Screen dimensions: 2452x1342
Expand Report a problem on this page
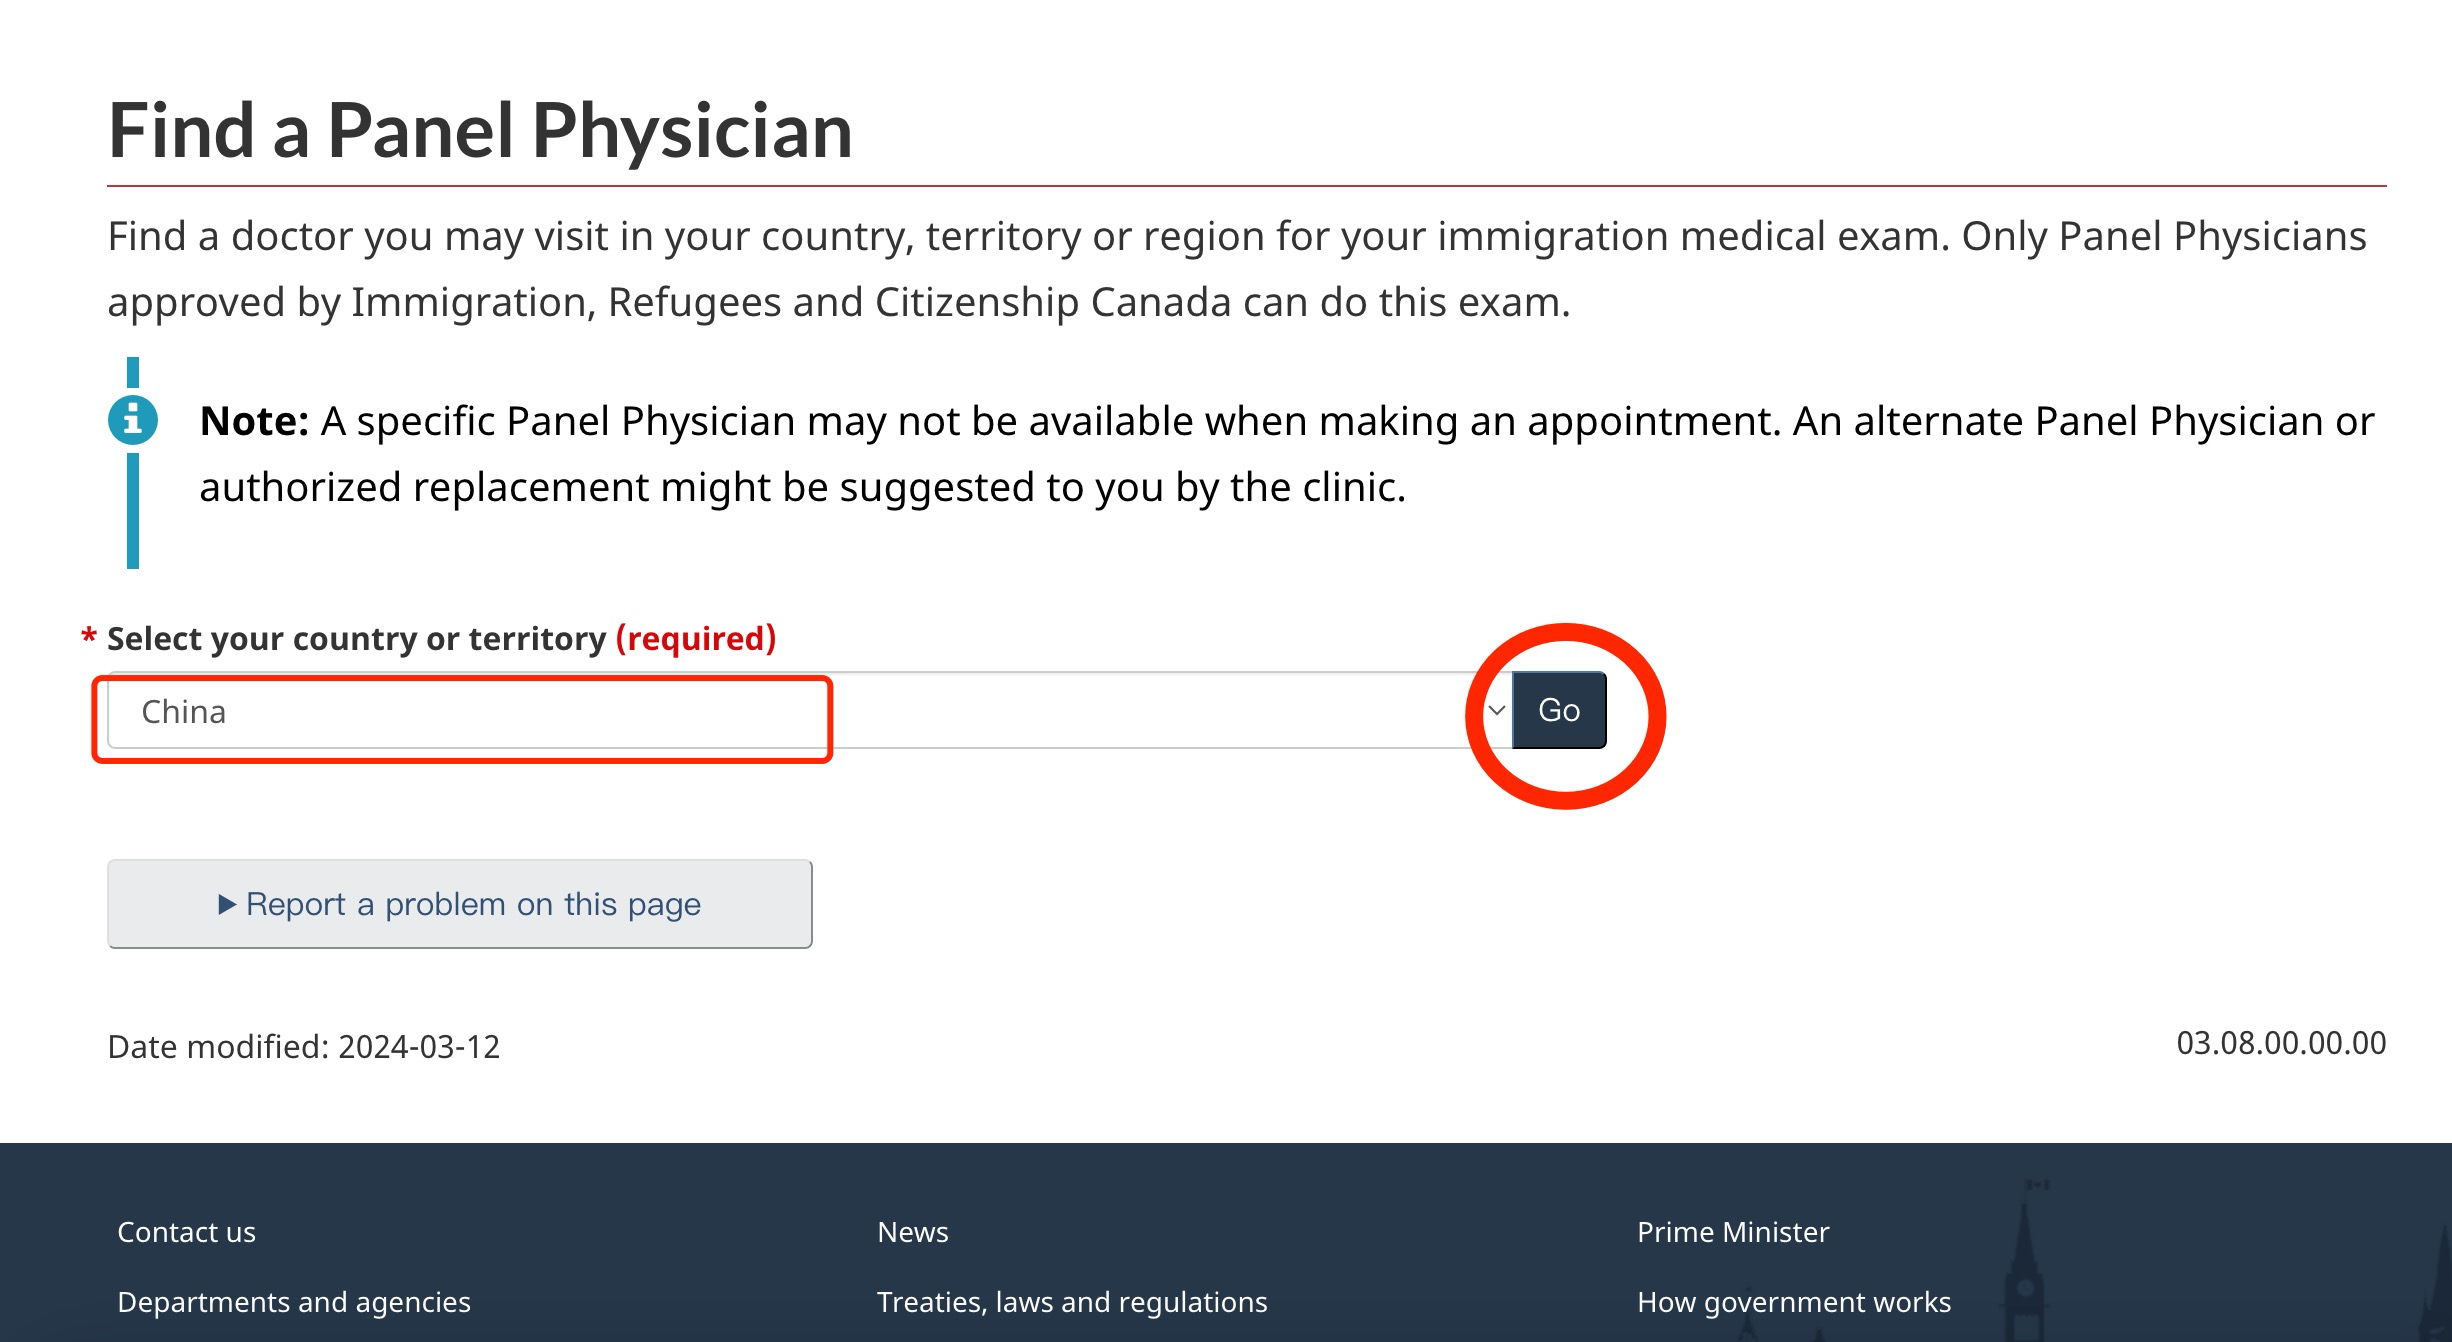[460, 904]
